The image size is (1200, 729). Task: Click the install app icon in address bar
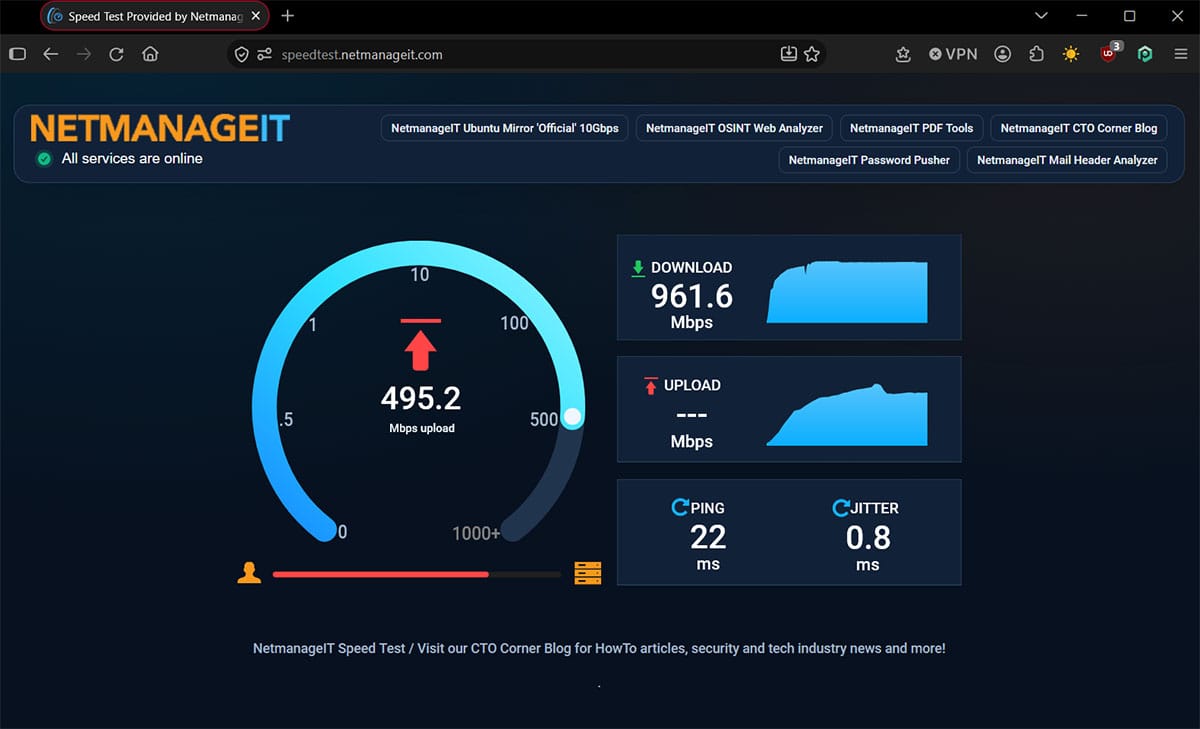coord(788,54)
